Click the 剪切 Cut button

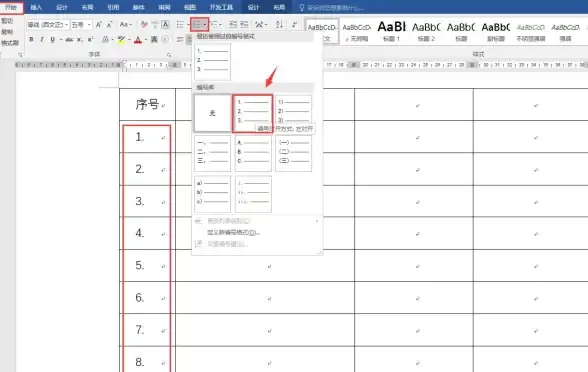pos(7,21)
